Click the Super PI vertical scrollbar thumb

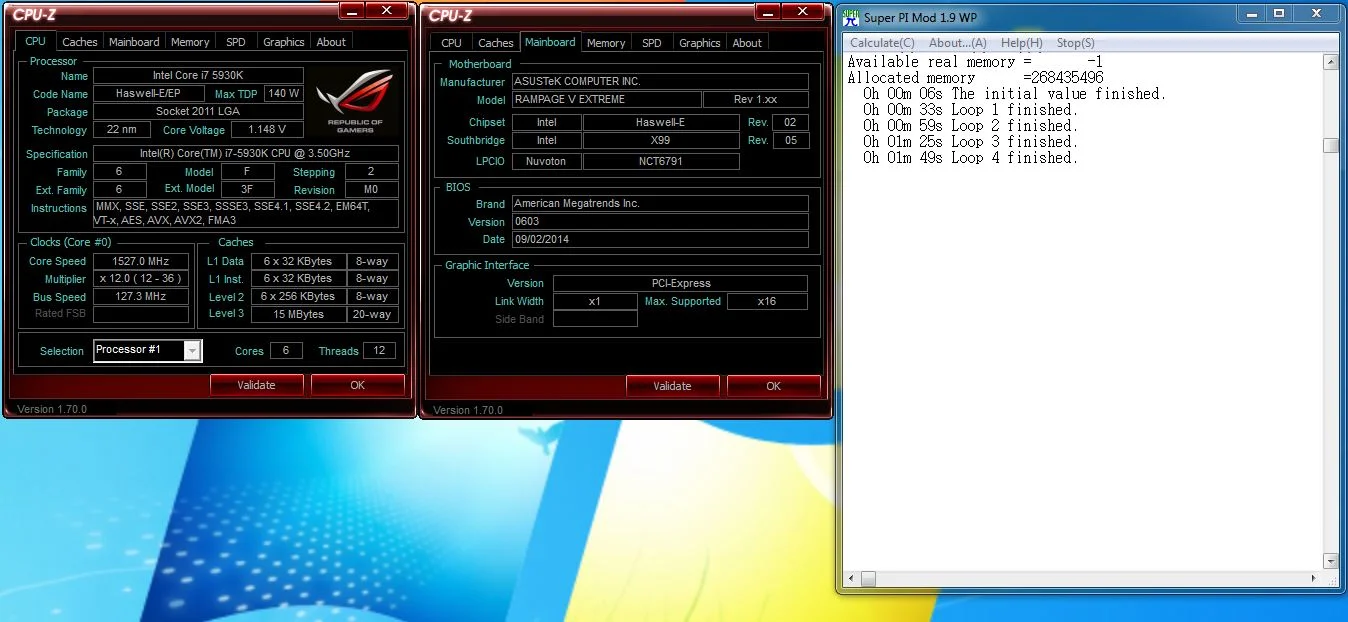[x=1330, y=145]
